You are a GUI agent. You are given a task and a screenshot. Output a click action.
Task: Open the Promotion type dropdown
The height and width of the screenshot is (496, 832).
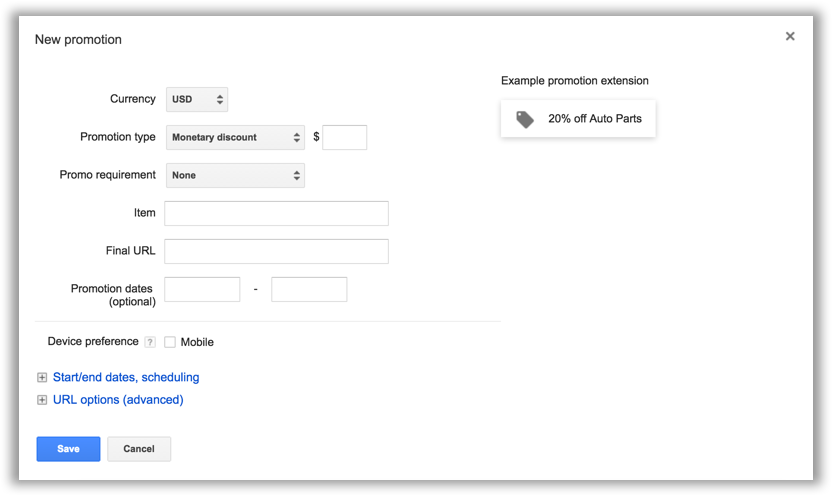pyautogui.click(x=235, y=137)
